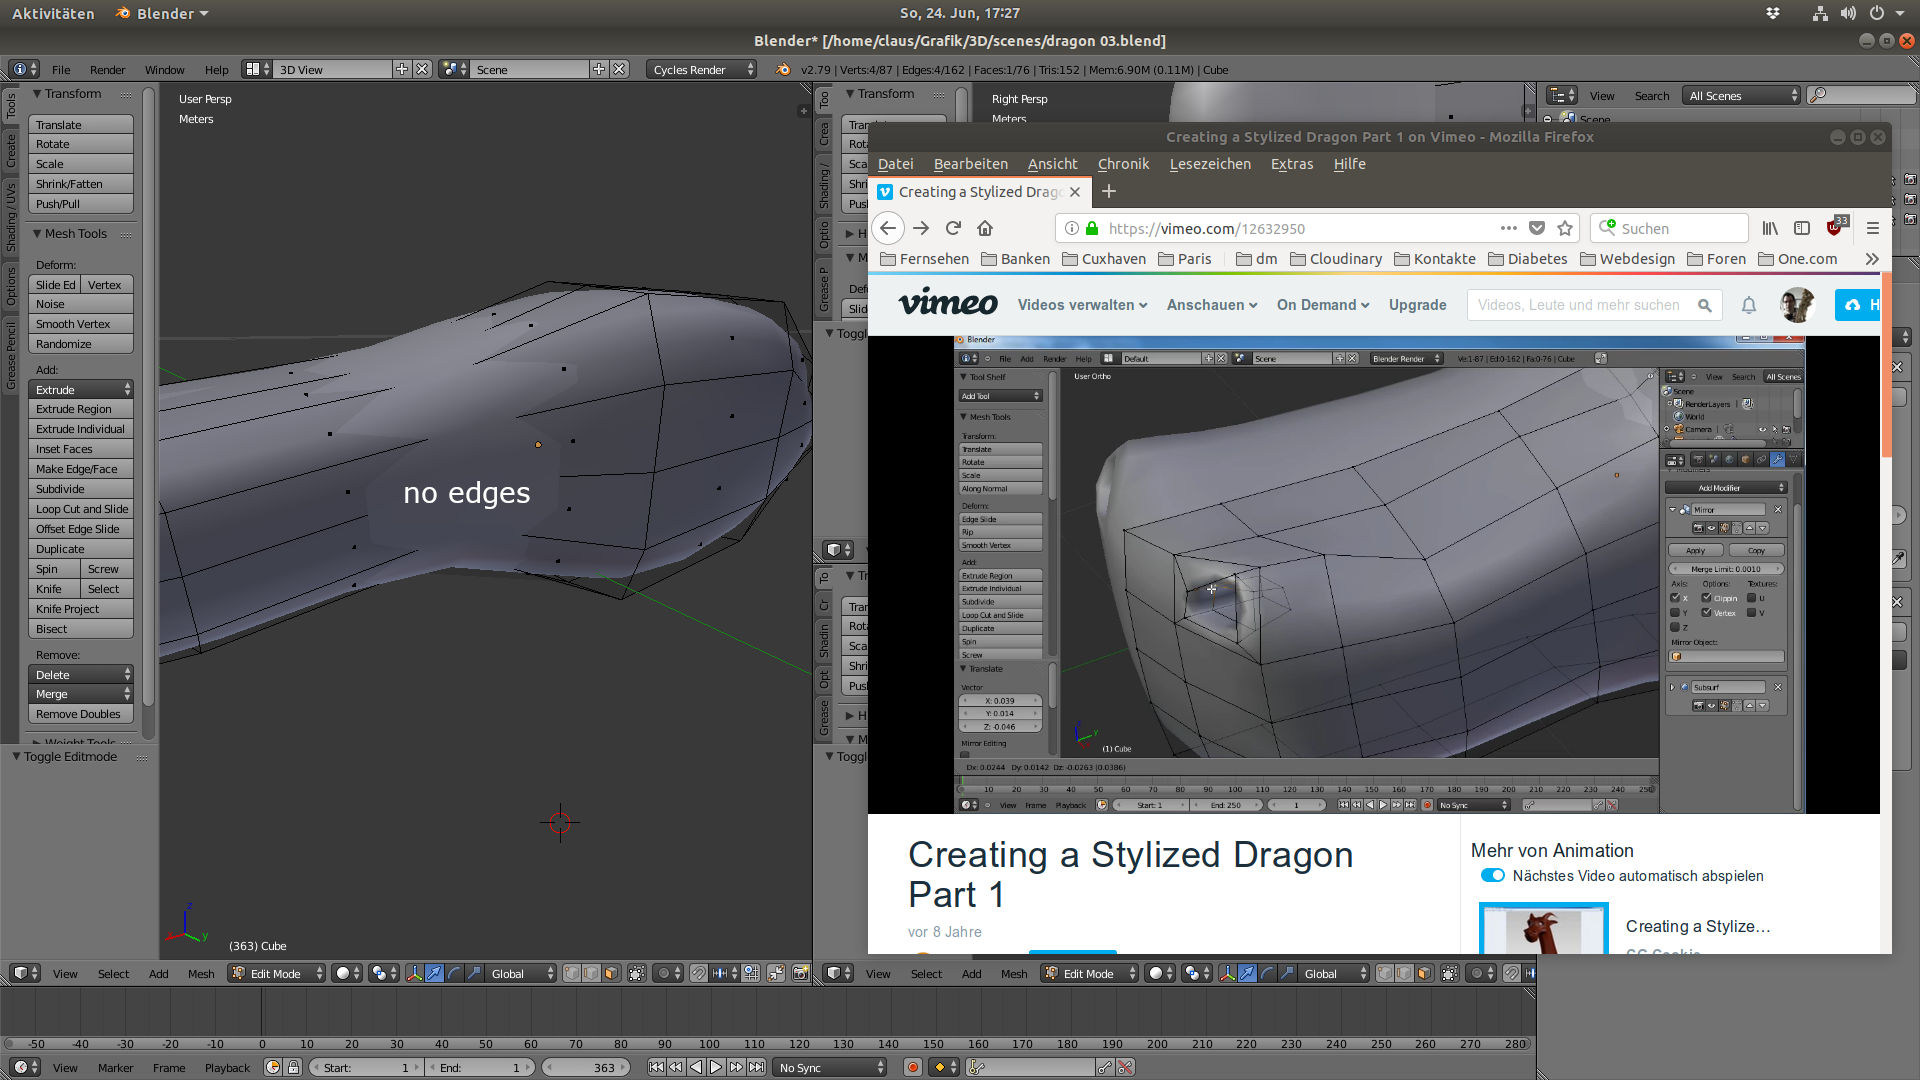Open Firefox hamburger menu

(x=1873, y=228)
